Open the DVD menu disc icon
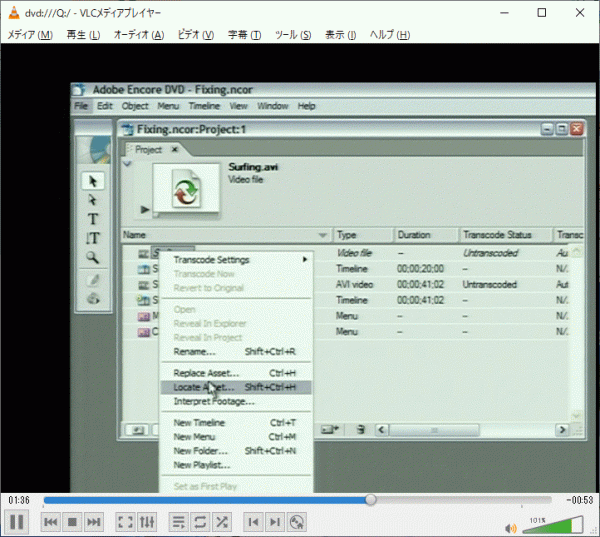The width and height of the screenshot is (600, 537). pyautogui.click(x=297, y=522)
